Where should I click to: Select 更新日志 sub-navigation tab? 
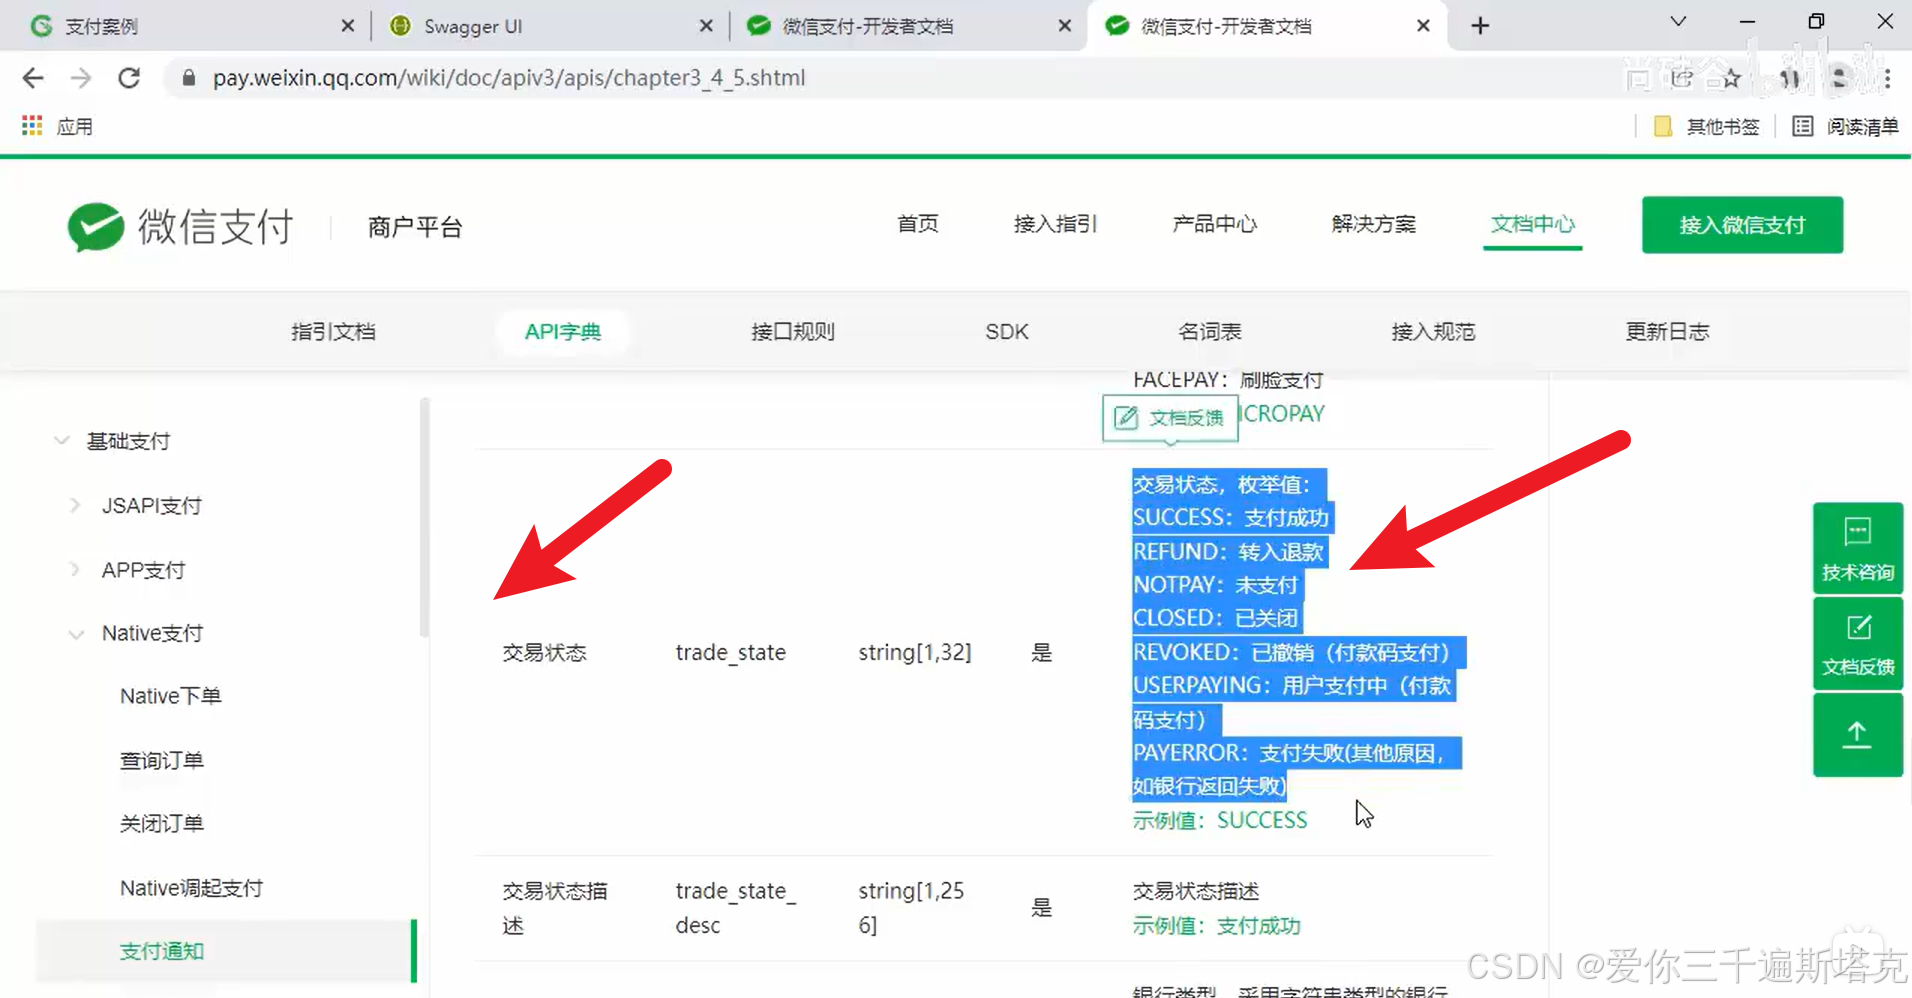(x=1667, y=332)
